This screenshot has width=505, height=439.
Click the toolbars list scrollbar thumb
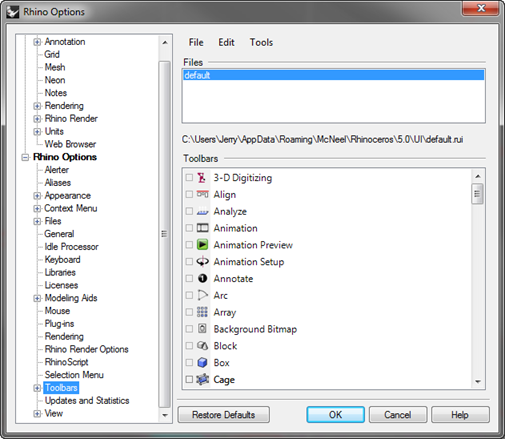[x=477, y=194]
